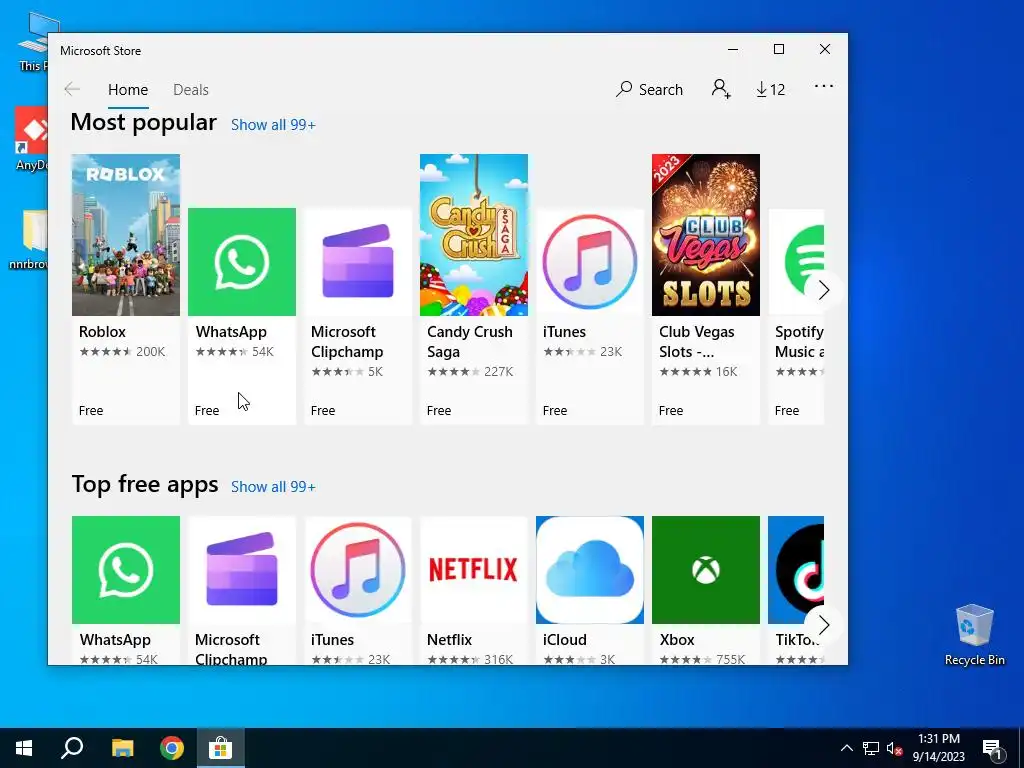Open Downloads and updates showing 12

[771, 89]
